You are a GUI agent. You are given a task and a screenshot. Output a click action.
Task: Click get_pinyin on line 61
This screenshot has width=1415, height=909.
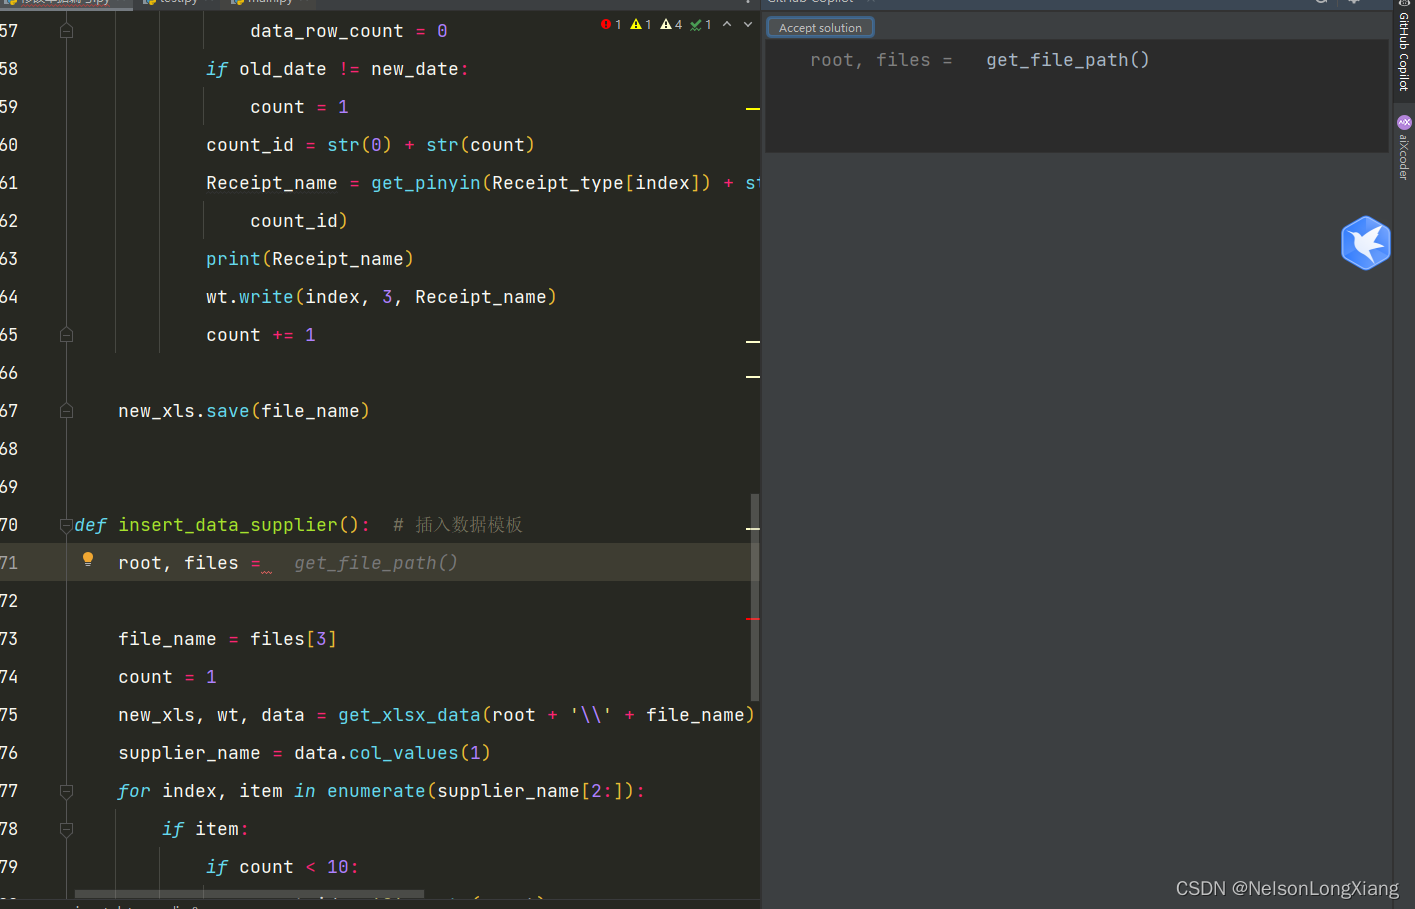coord(426,183)
